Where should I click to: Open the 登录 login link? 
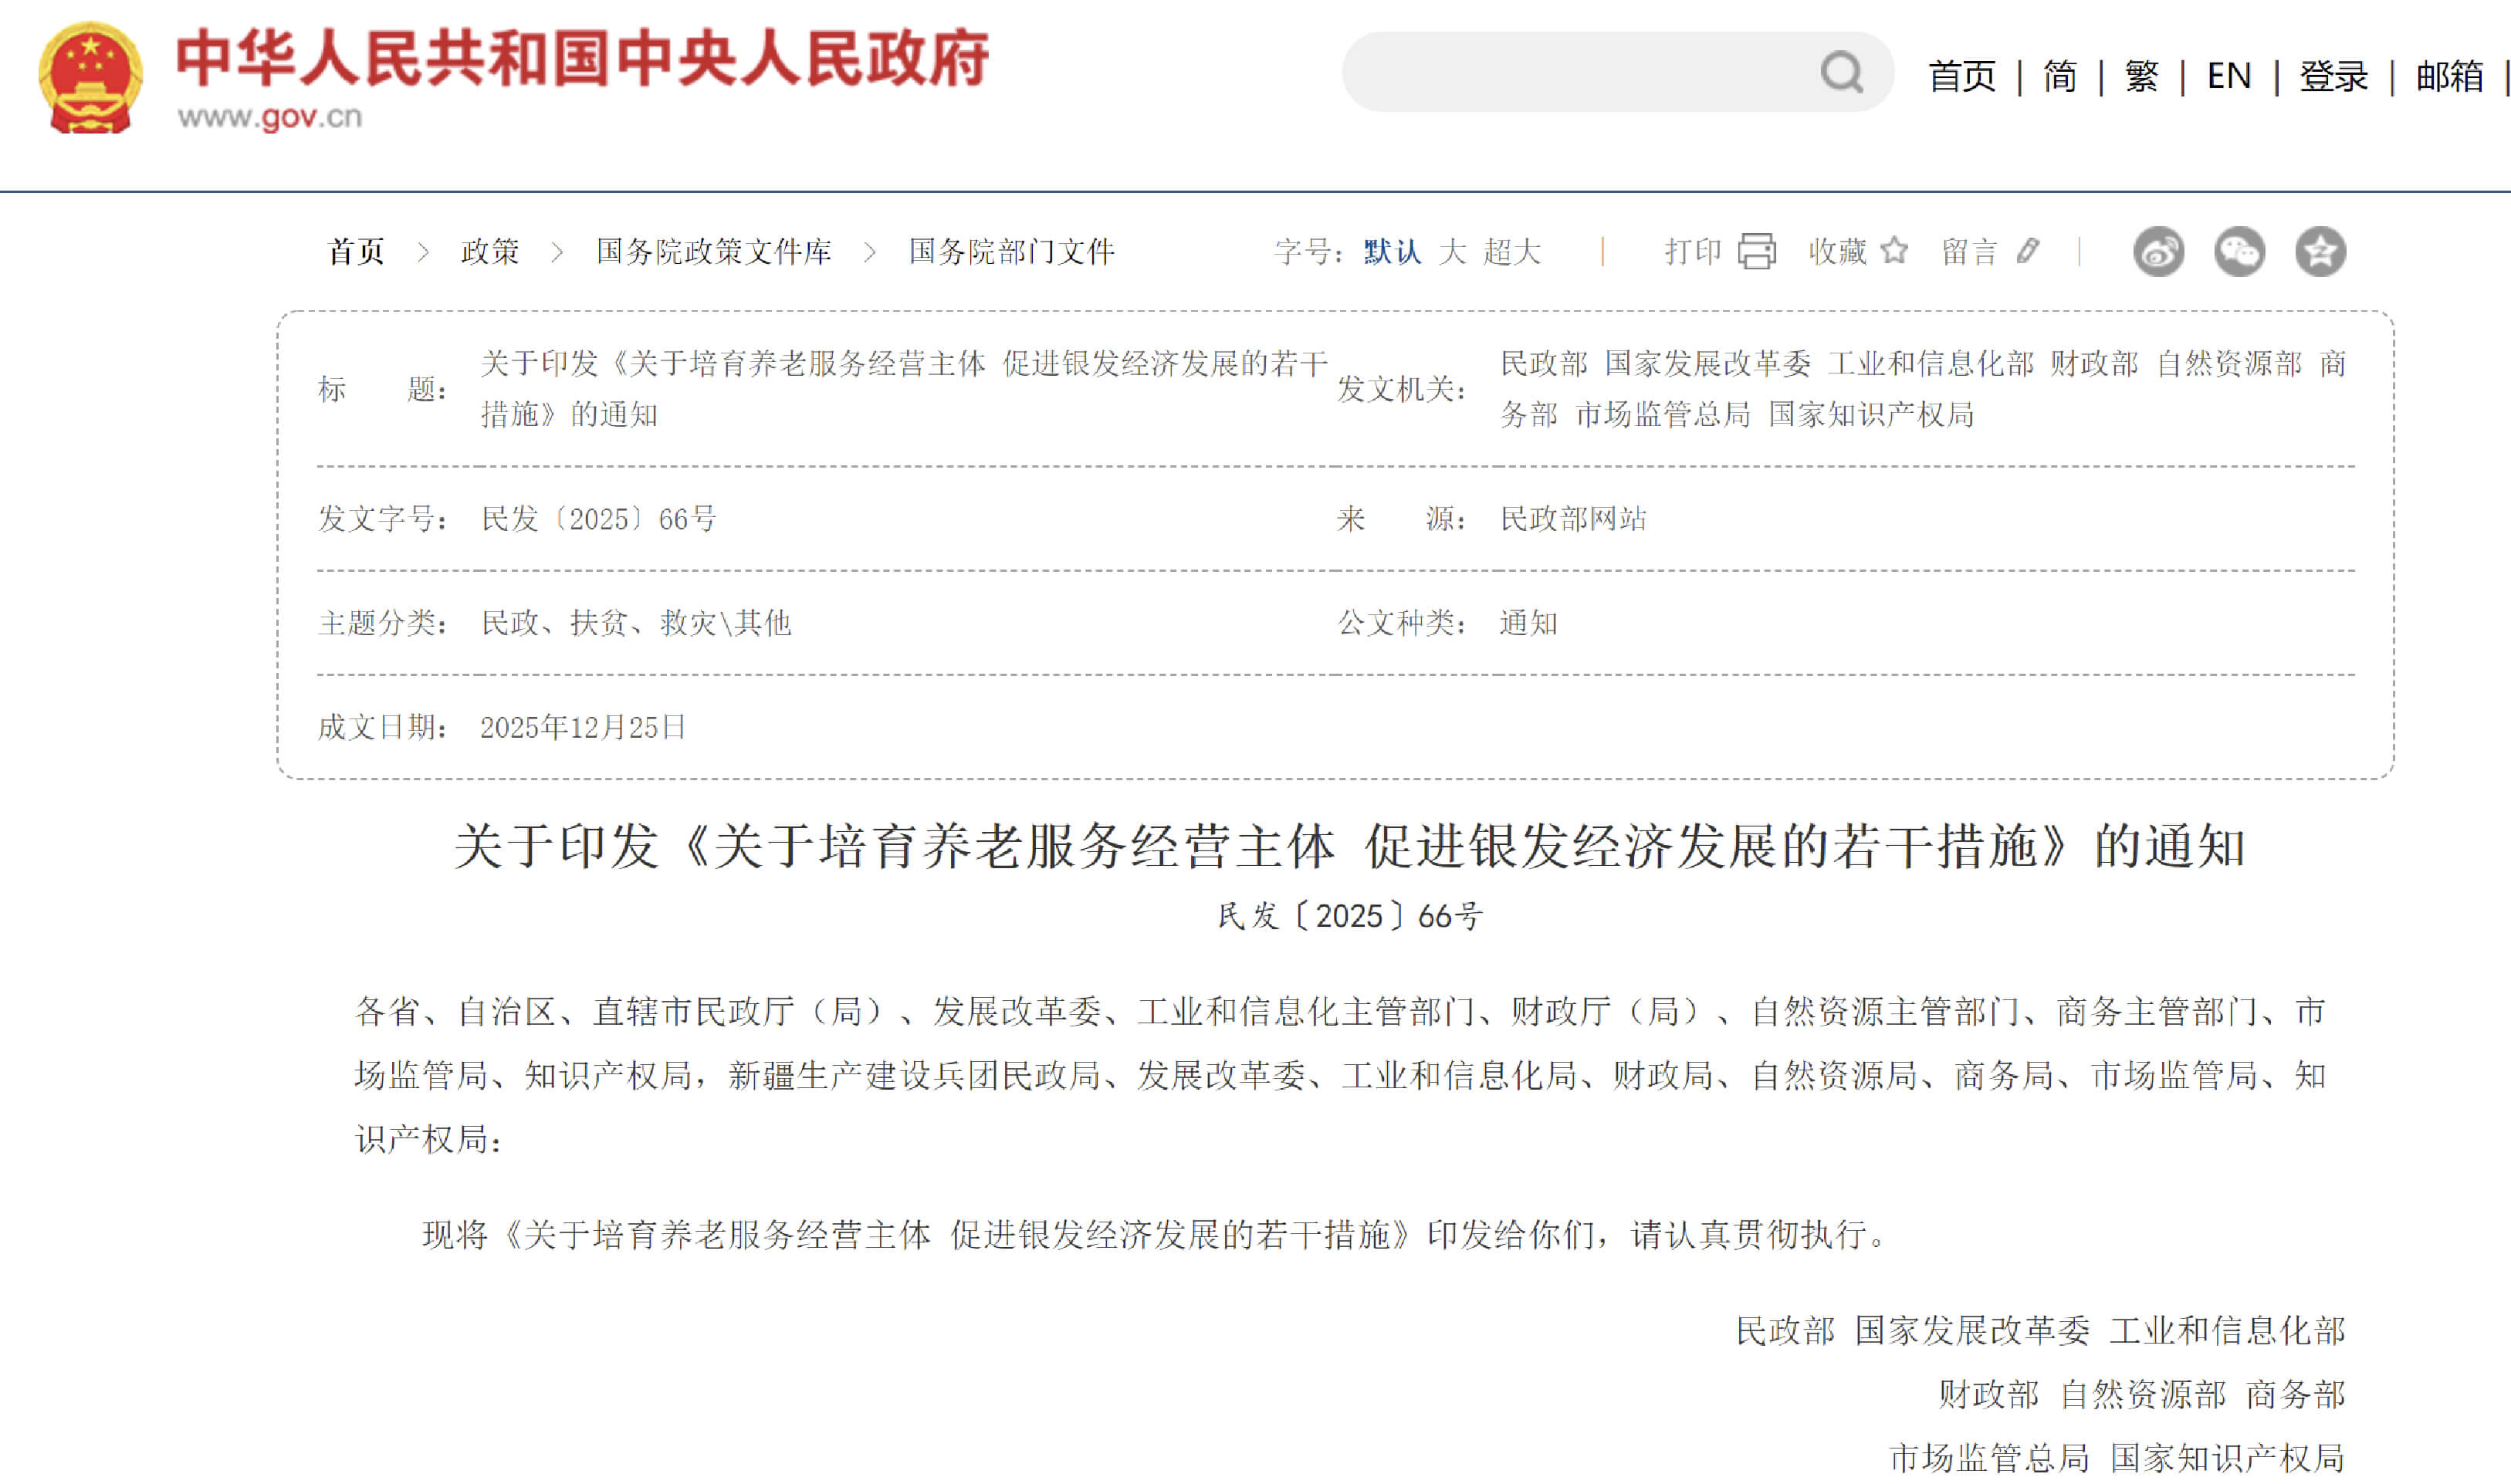pos(2333,76)
